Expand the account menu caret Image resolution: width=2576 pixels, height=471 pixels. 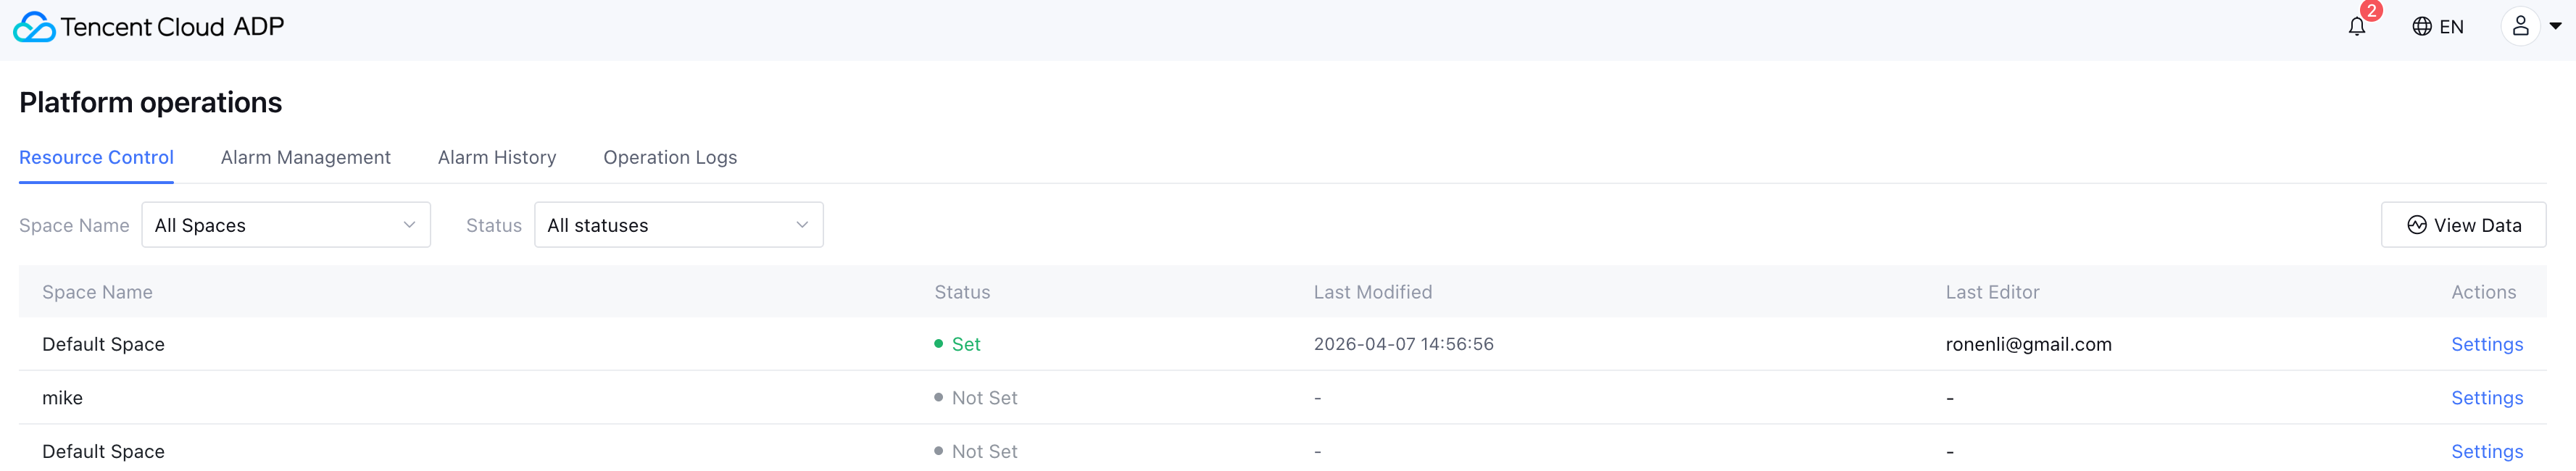pyautogui.click(x=2556, y=27)
